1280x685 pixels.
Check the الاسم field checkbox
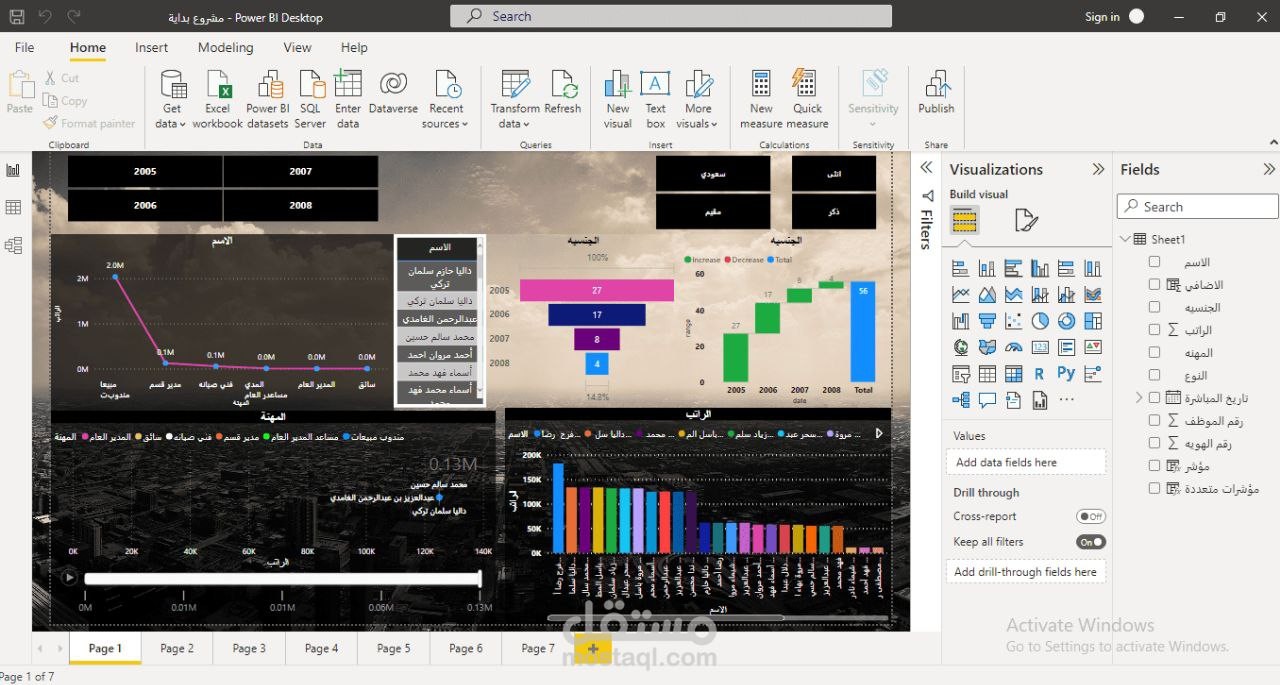pyautogui.click(x=1155, y=262)
